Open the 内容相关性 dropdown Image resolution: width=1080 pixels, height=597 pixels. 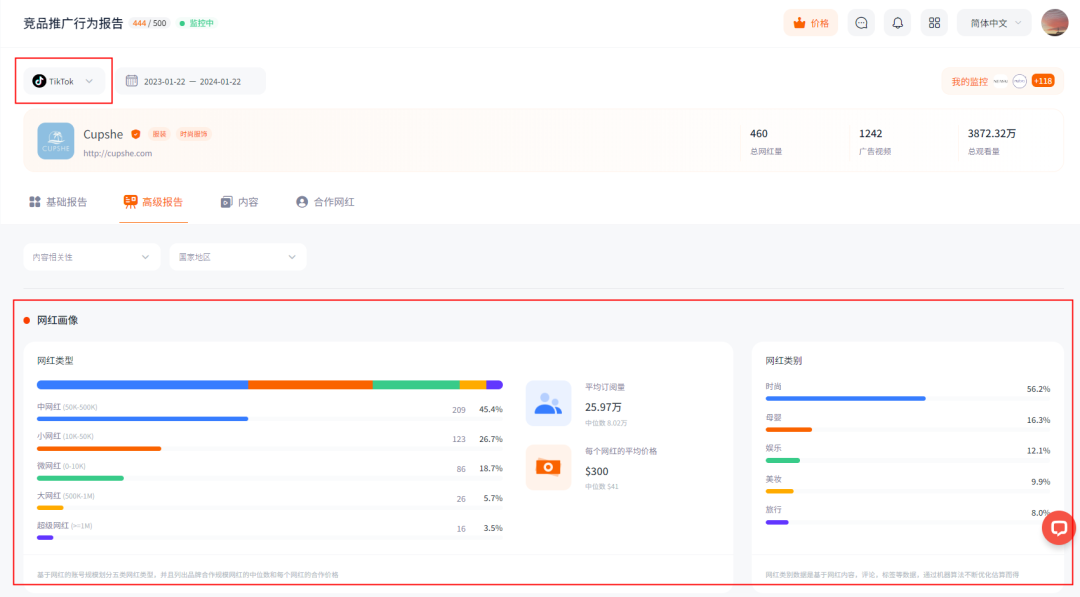coord(91,257)
